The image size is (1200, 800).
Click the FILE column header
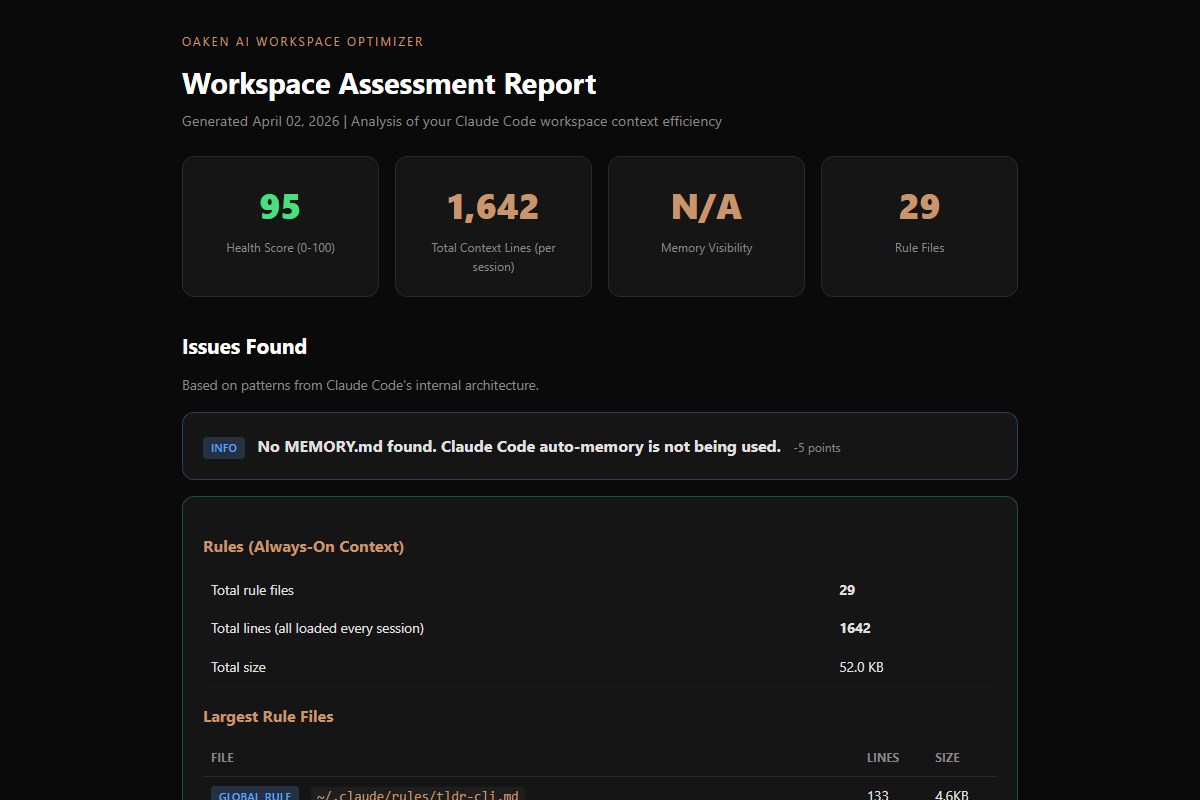point(222,757)
